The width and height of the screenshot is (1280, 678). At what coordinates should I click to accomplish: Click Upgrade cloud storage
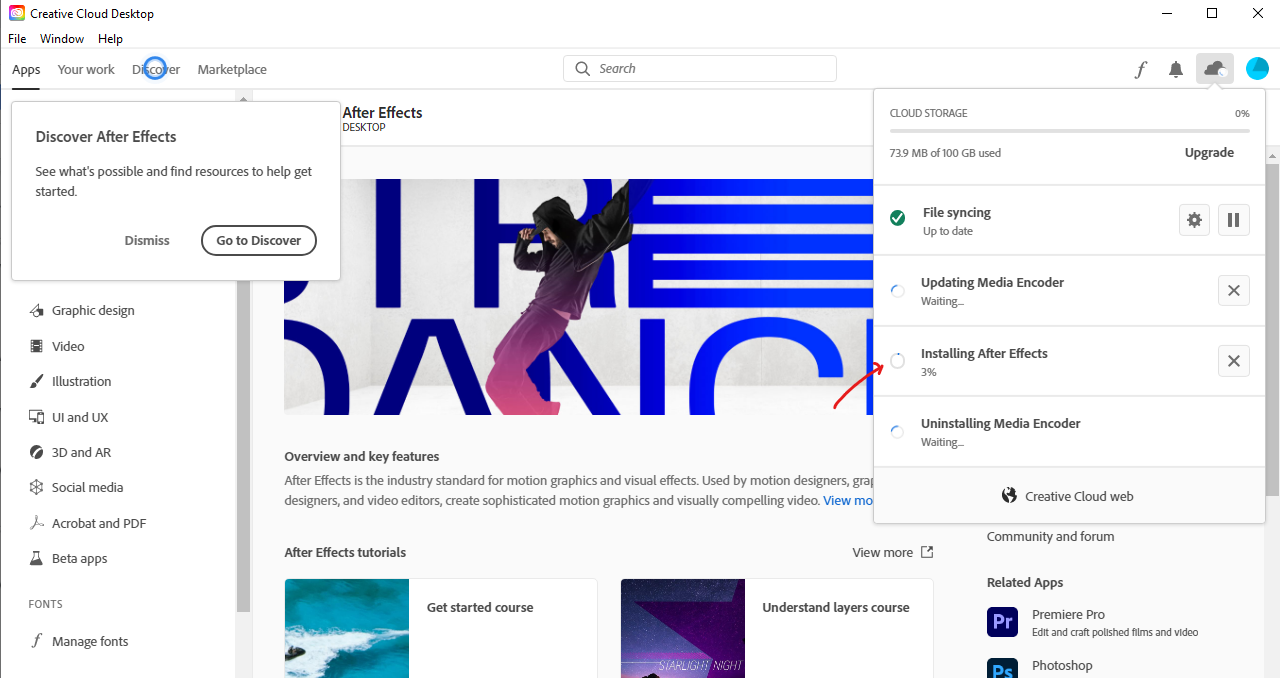point(1210,152)
